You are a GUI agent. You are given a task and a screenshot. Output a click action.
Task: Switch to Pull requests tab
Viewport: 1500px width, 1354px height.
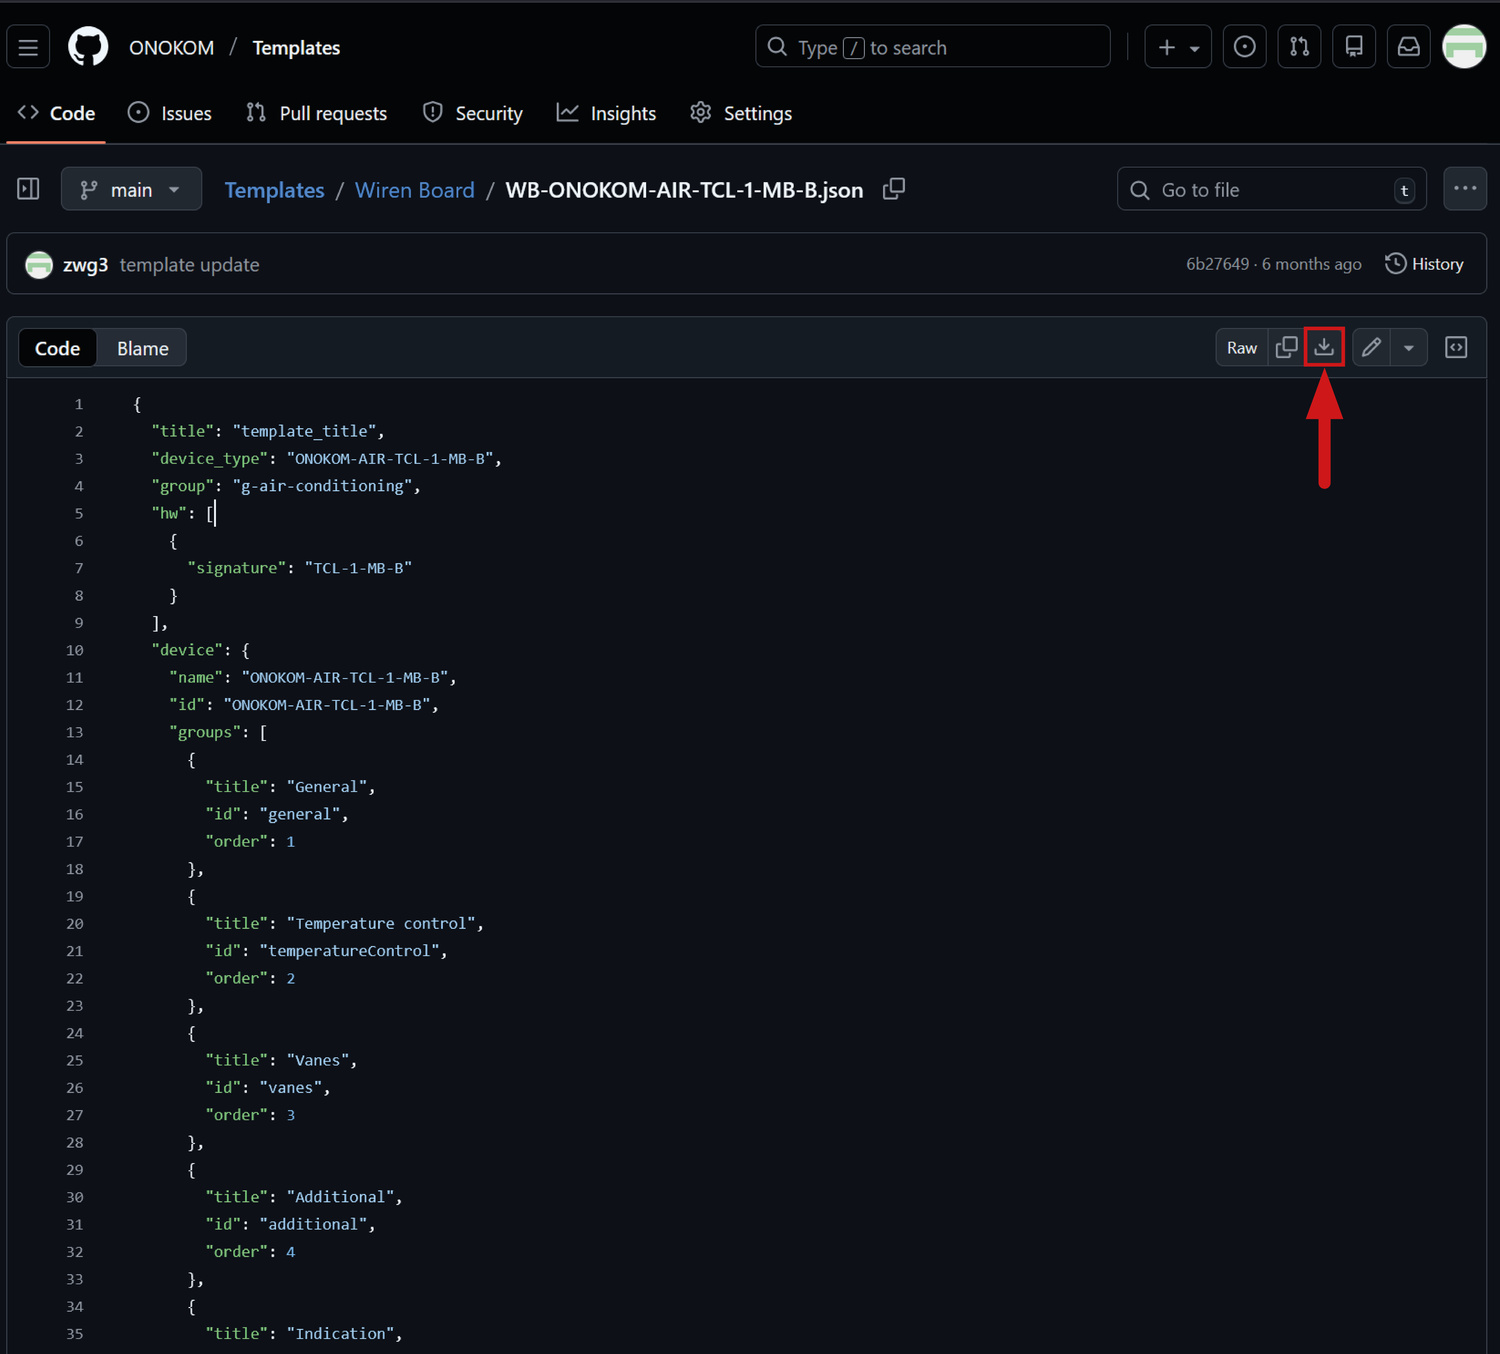tap(316, 113)
